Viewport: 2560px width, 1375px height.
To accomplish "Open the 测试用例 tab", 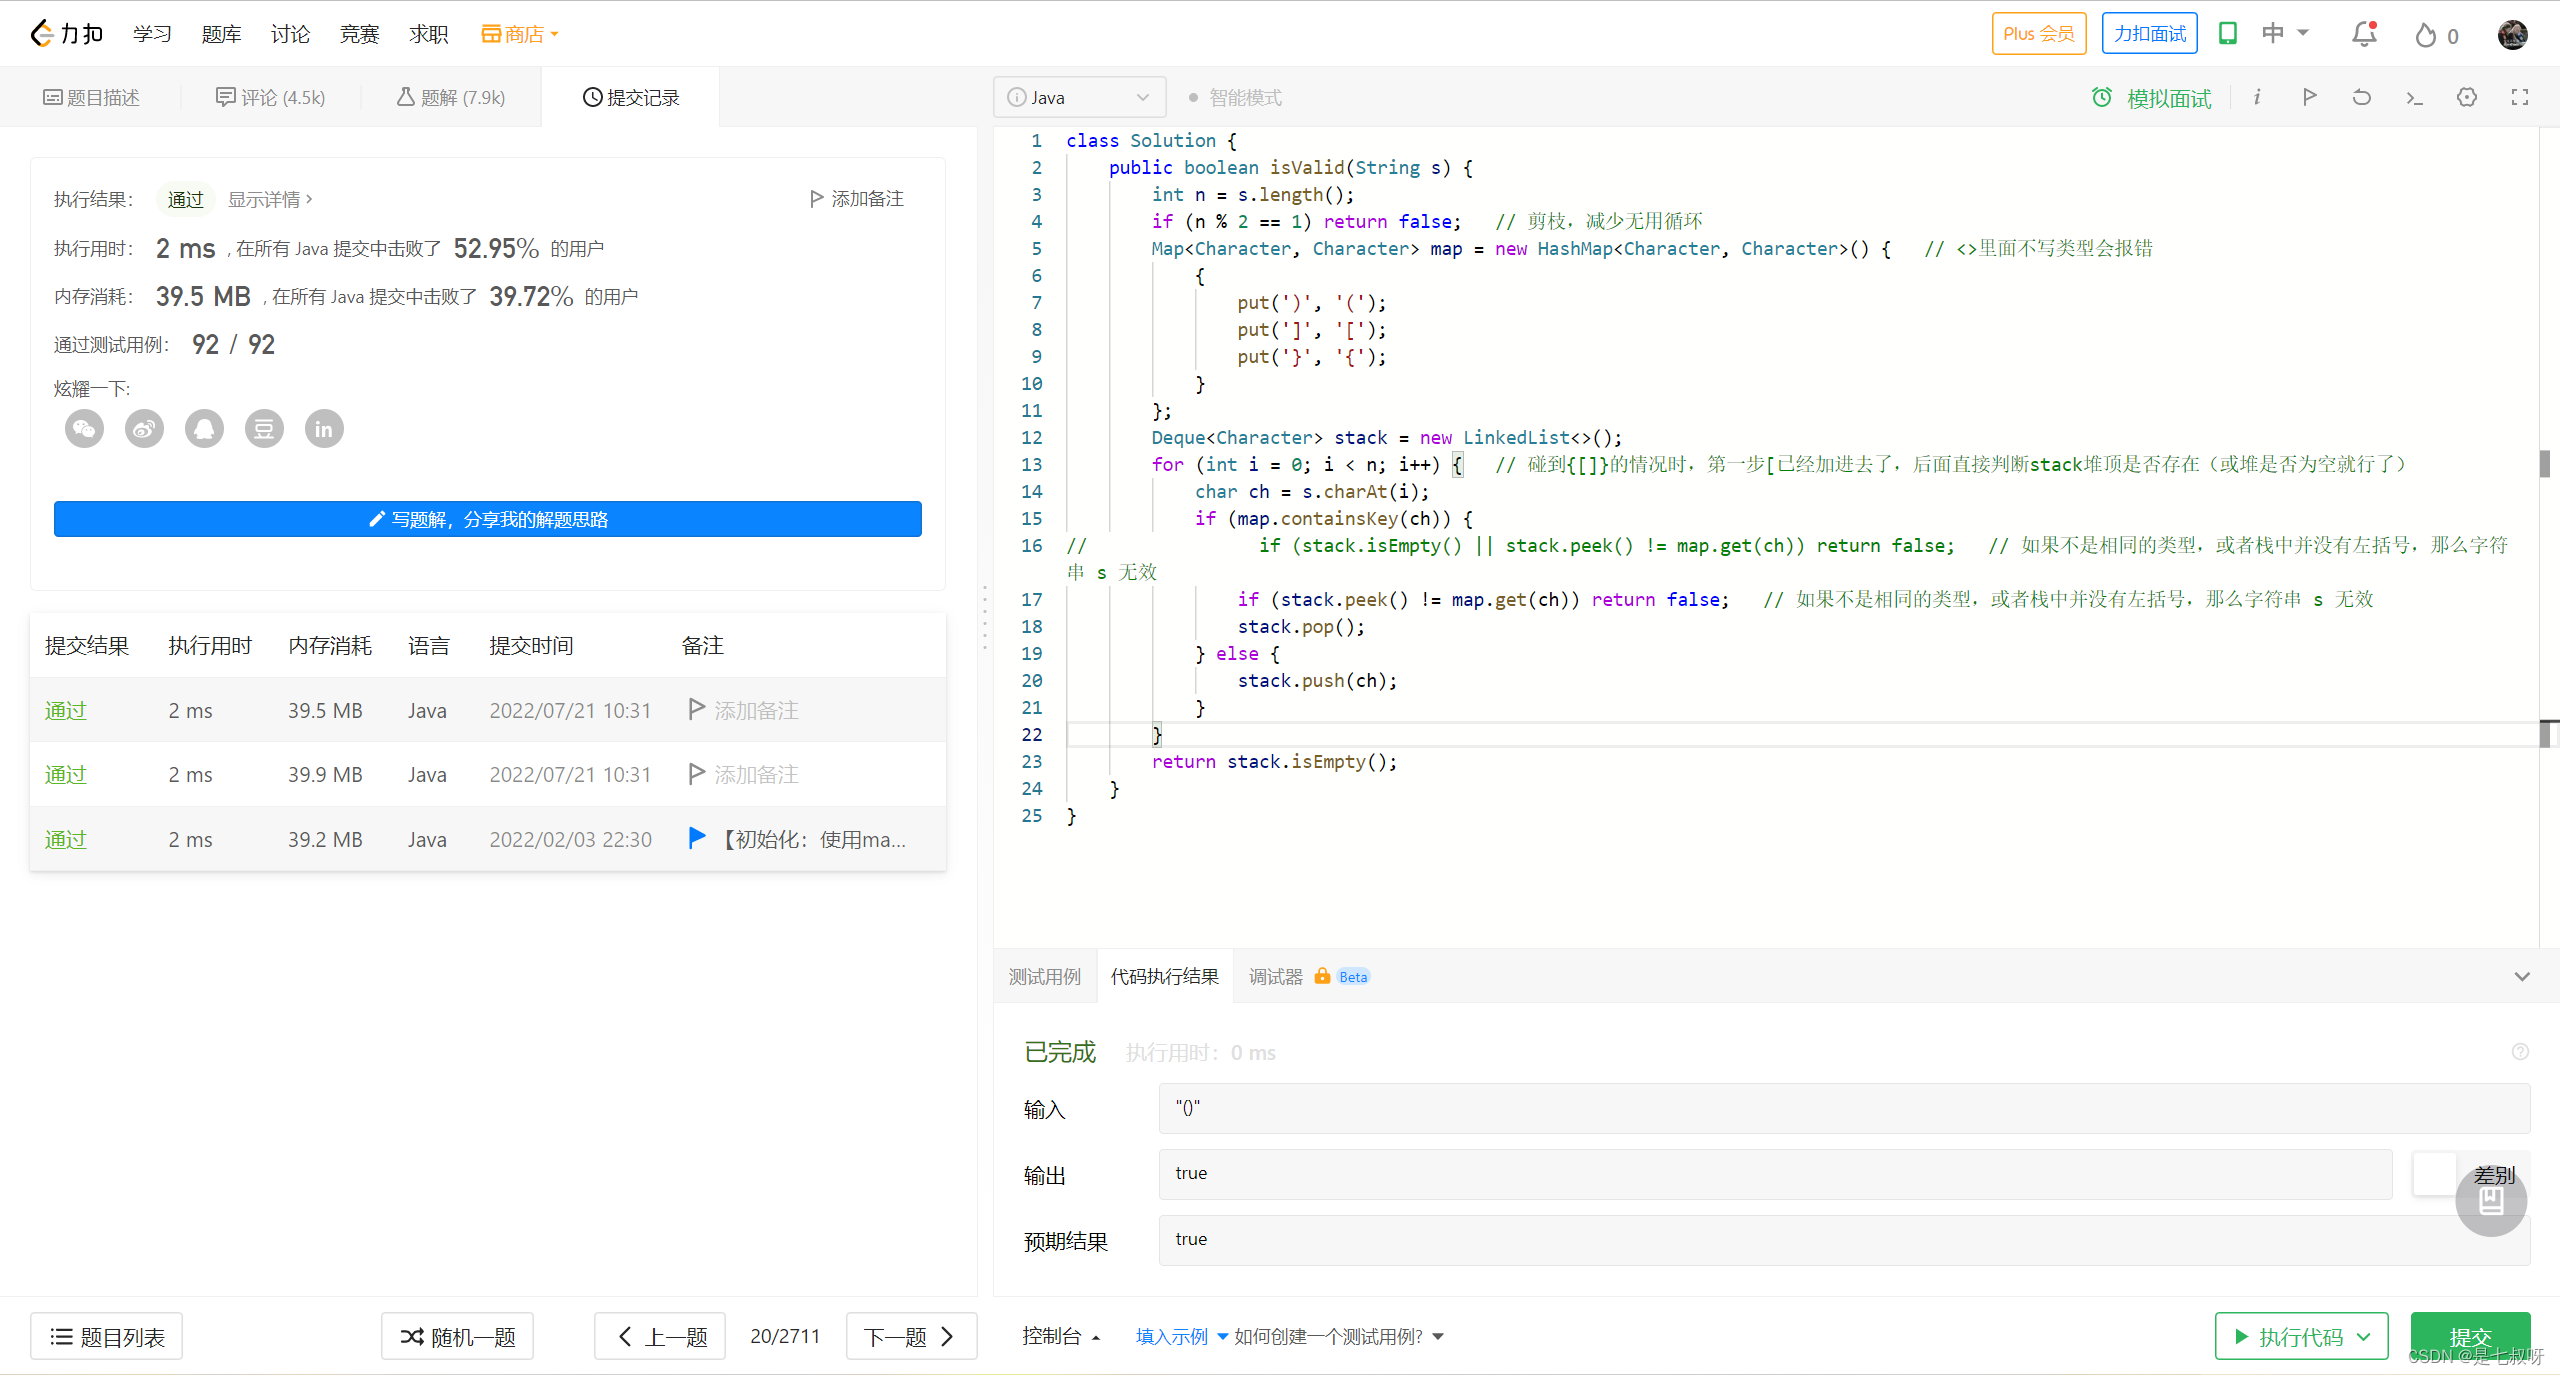I will click(x=1045, y=976).
